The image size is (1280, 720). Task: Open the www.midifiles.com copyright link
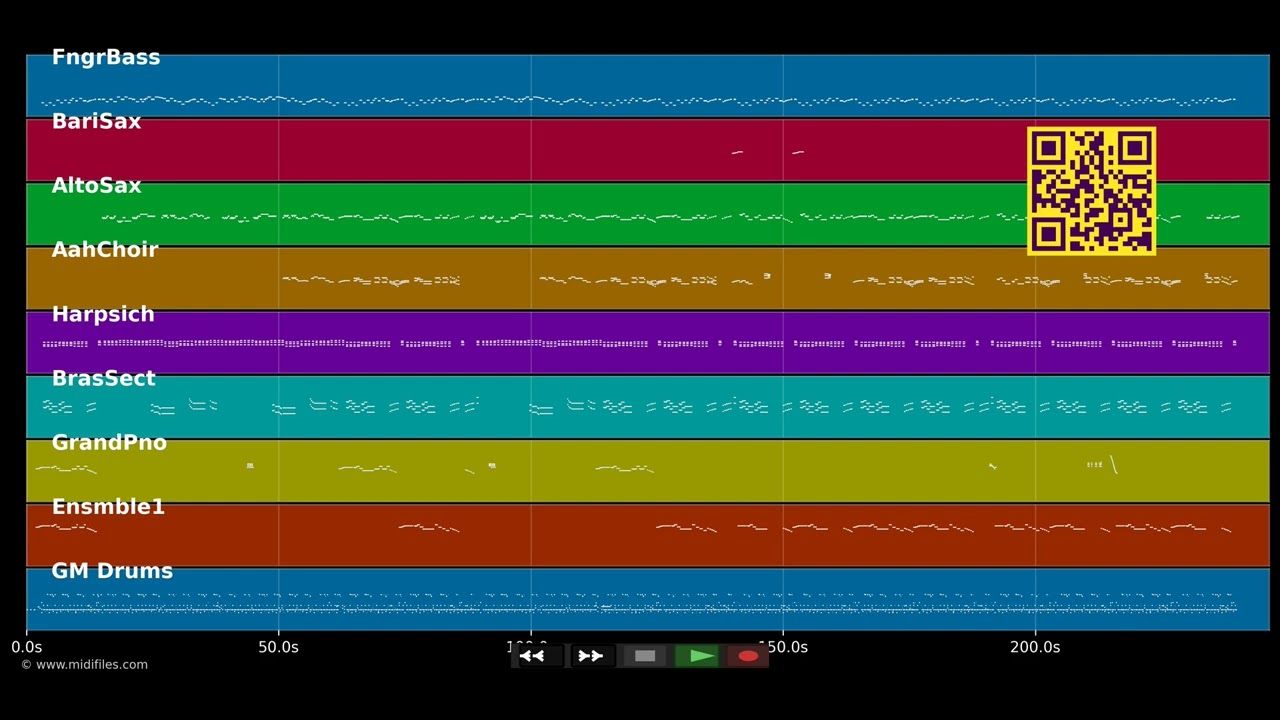pyautogui.click(x=84, y=665)
